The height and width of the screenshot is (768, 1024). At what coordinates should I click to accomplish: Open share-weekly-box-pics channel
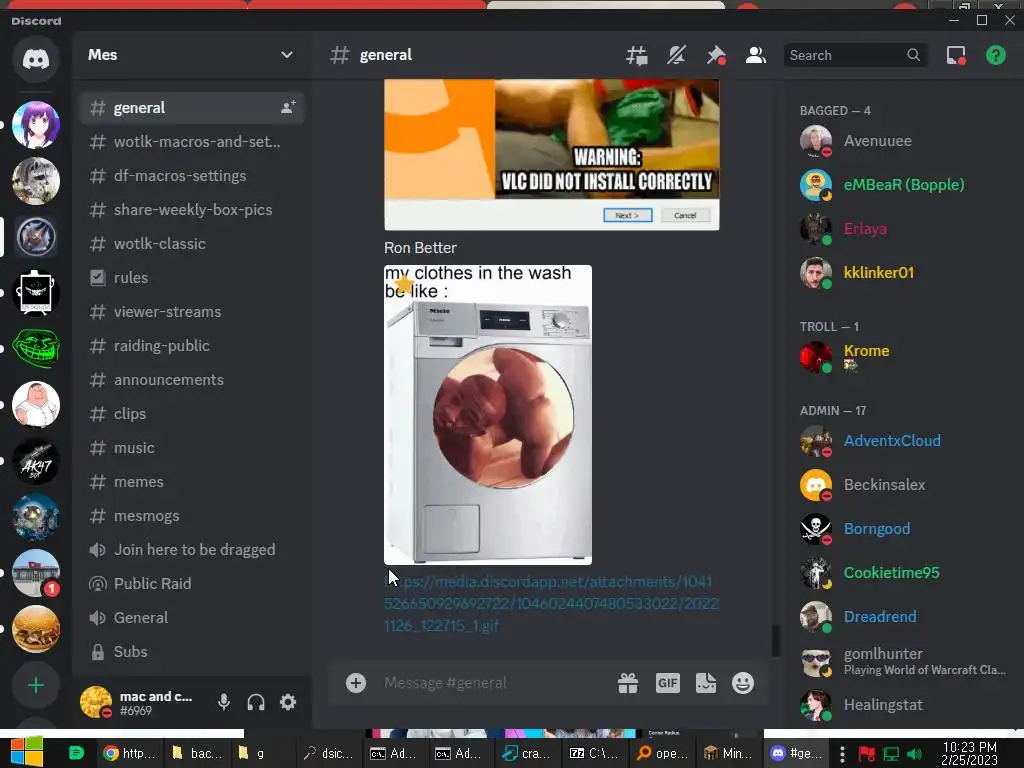[192, 210]
